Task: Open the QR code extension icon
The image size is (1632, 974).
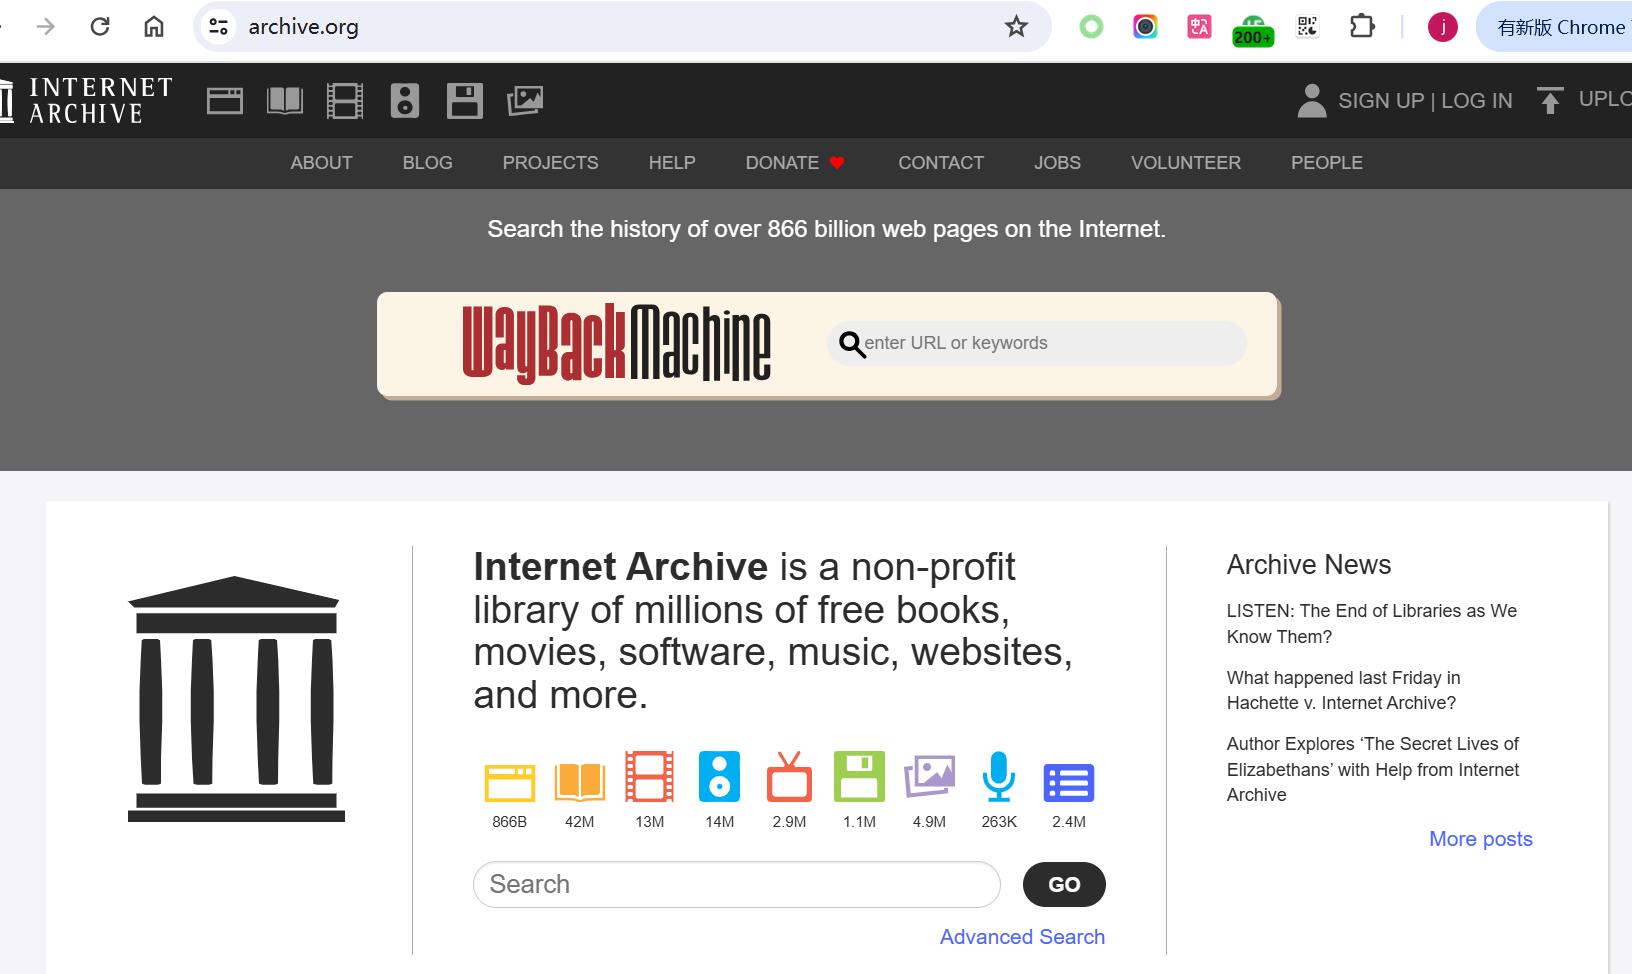Action: point(1307,27)
